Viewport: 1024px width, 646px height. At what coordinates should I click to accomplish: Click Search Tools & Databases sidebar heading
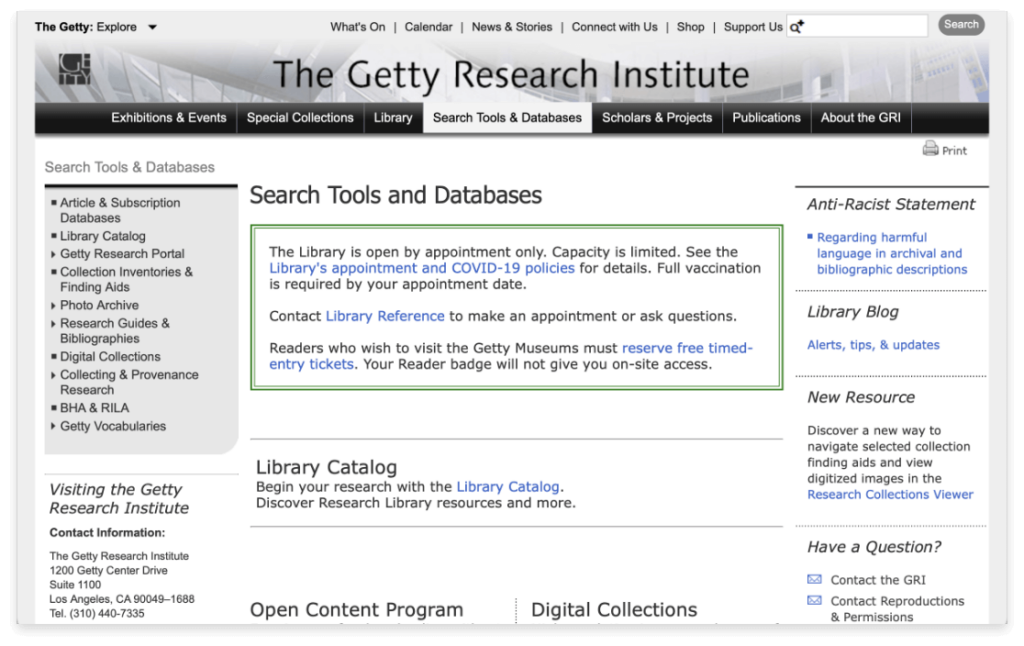click(129, 167)
